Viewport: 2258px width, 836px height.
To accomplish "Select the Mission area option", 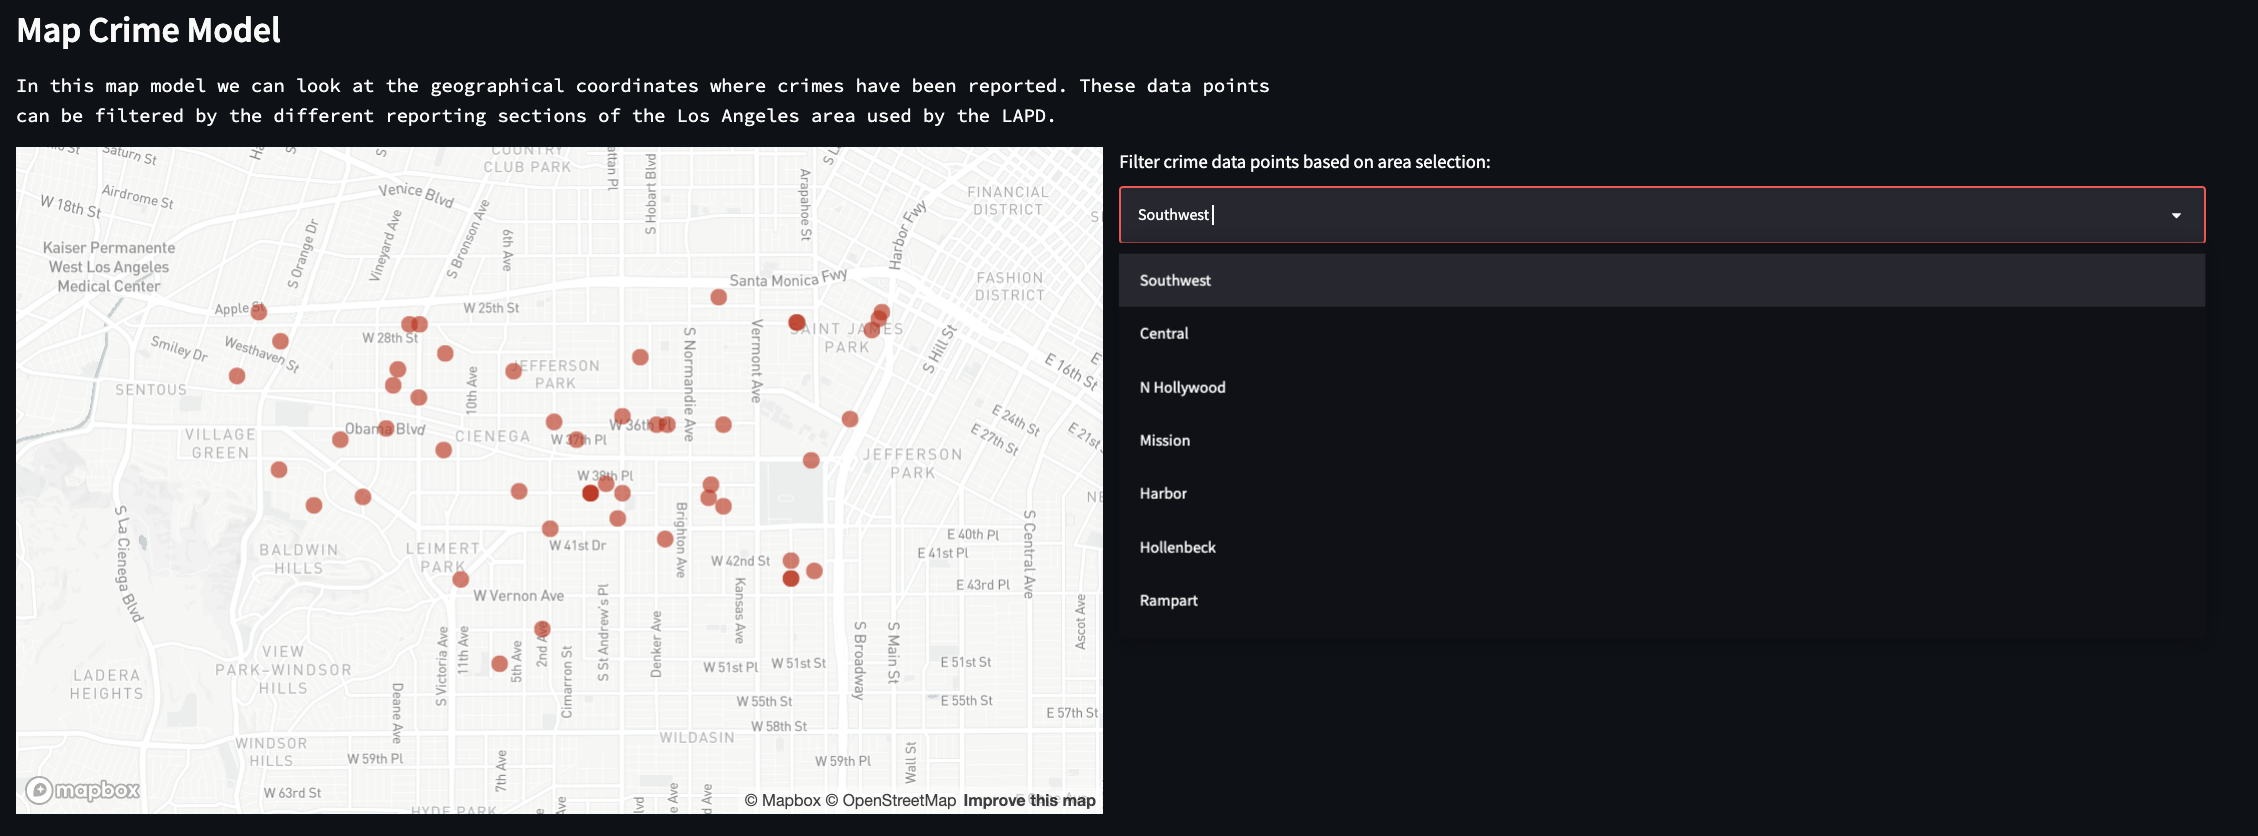I will (x=1165, y=441).
